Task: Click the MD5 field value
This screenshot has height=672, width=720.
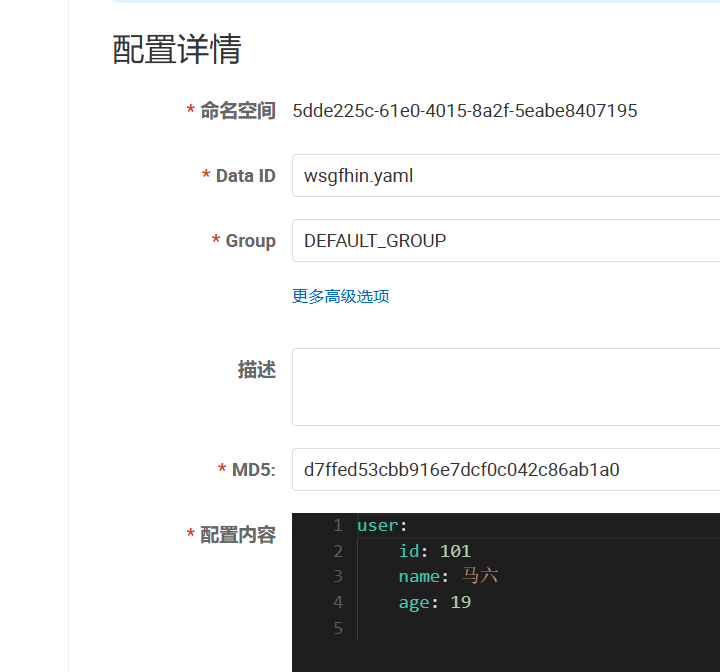Action: click(506, 469)
